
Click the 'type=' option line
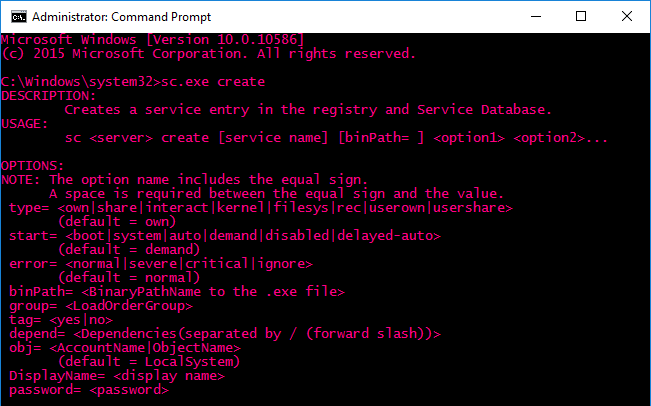coord(261,208)
